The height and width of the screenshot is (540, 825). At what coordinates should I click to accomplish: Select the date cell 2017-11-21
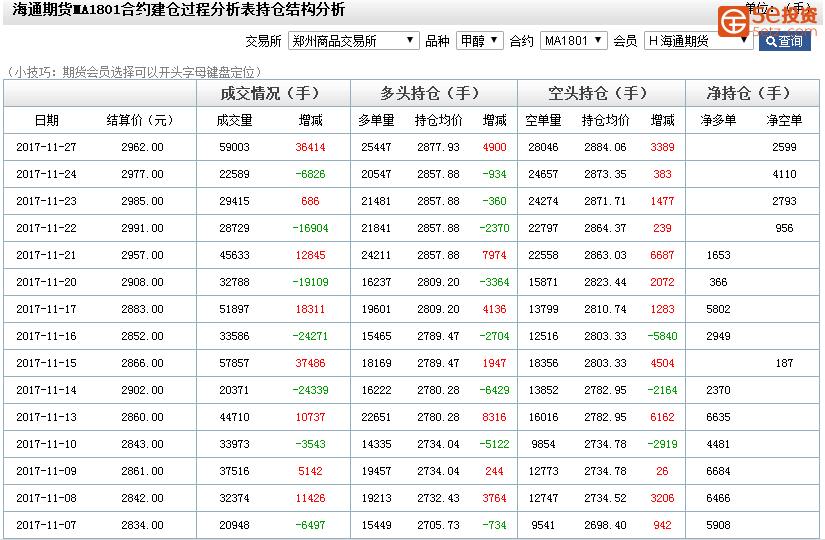[x=46, y=255]
